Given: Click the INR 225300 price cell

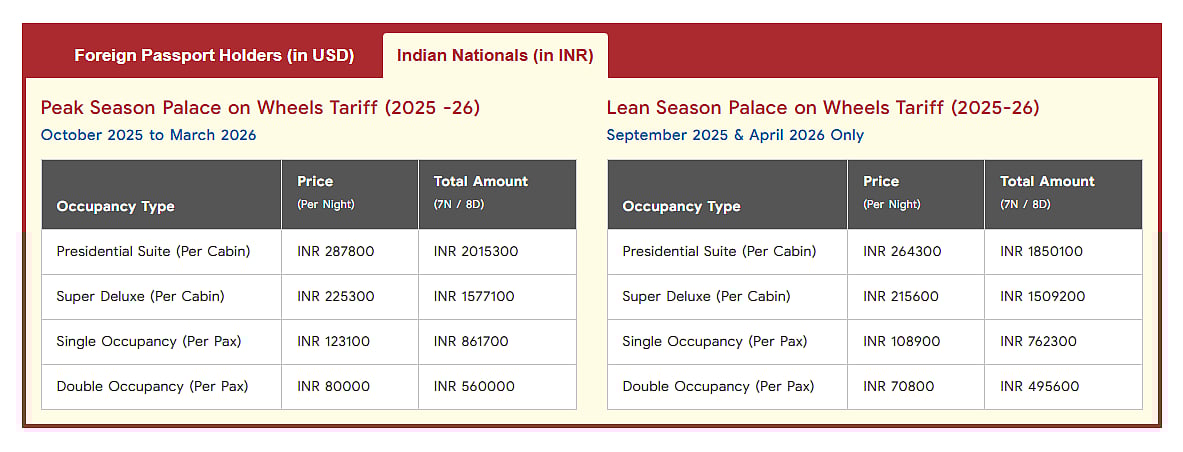Looking at the screenshot, I should click(335, 297).
